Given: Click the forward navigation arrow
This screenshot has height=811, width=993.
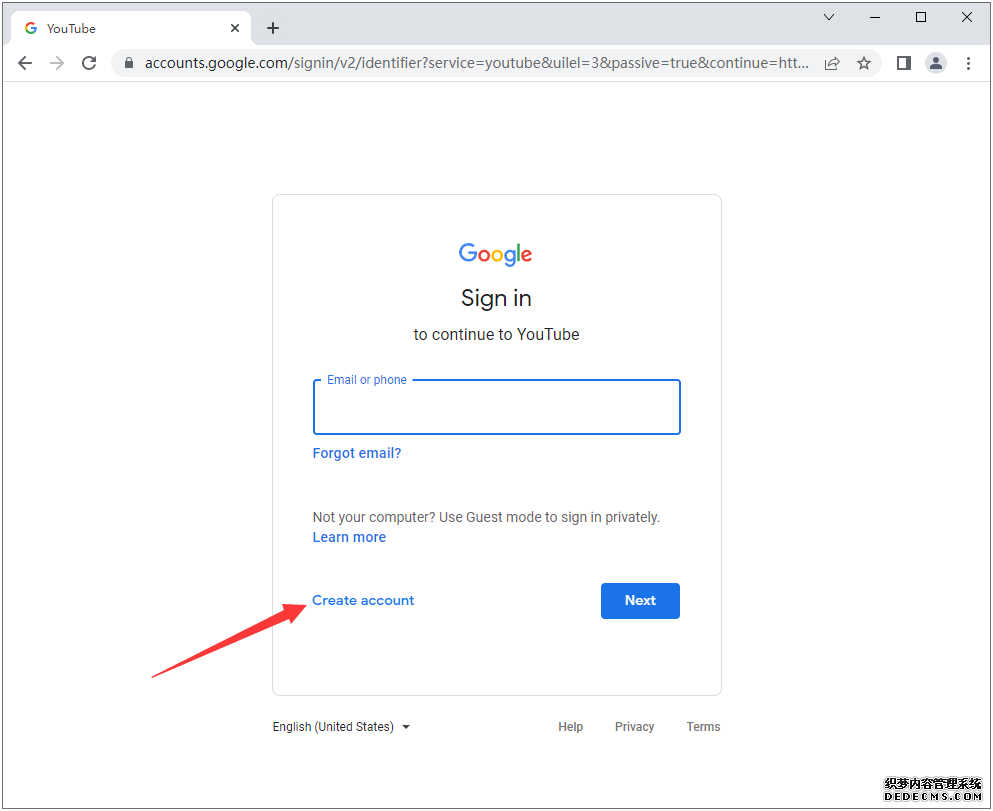Looking at the screenshot, I should click(x=57, y=63).
